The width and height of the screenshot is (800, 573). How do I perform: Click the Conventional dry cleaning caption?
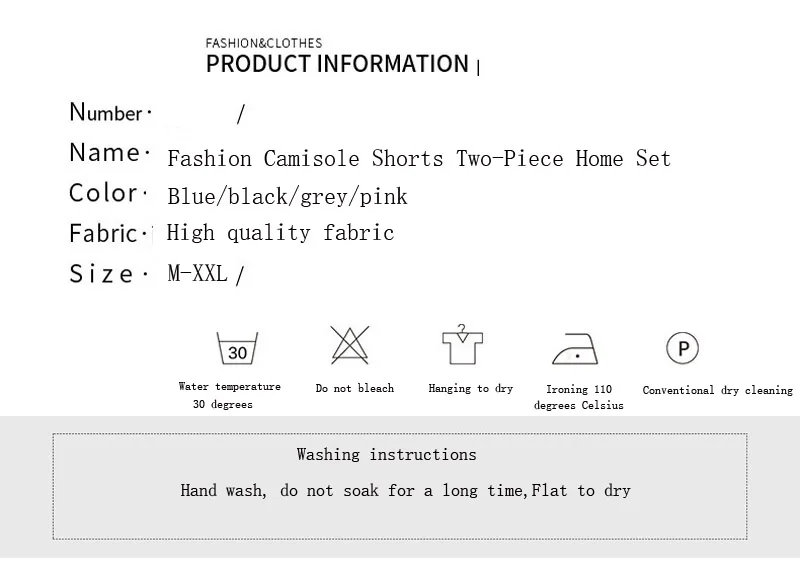[717, 390]
